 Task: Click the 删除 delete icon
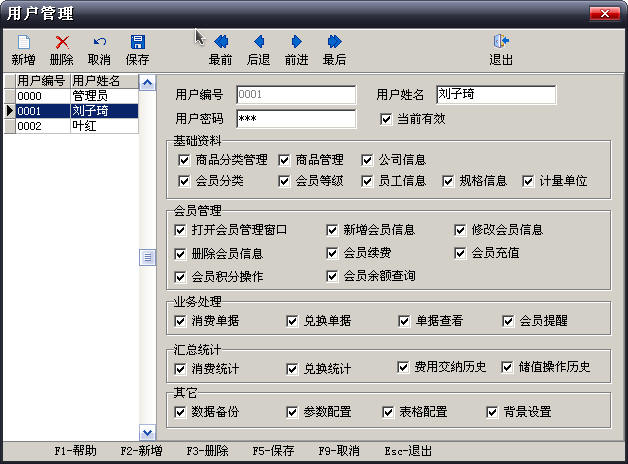click(x=62, y=42)
